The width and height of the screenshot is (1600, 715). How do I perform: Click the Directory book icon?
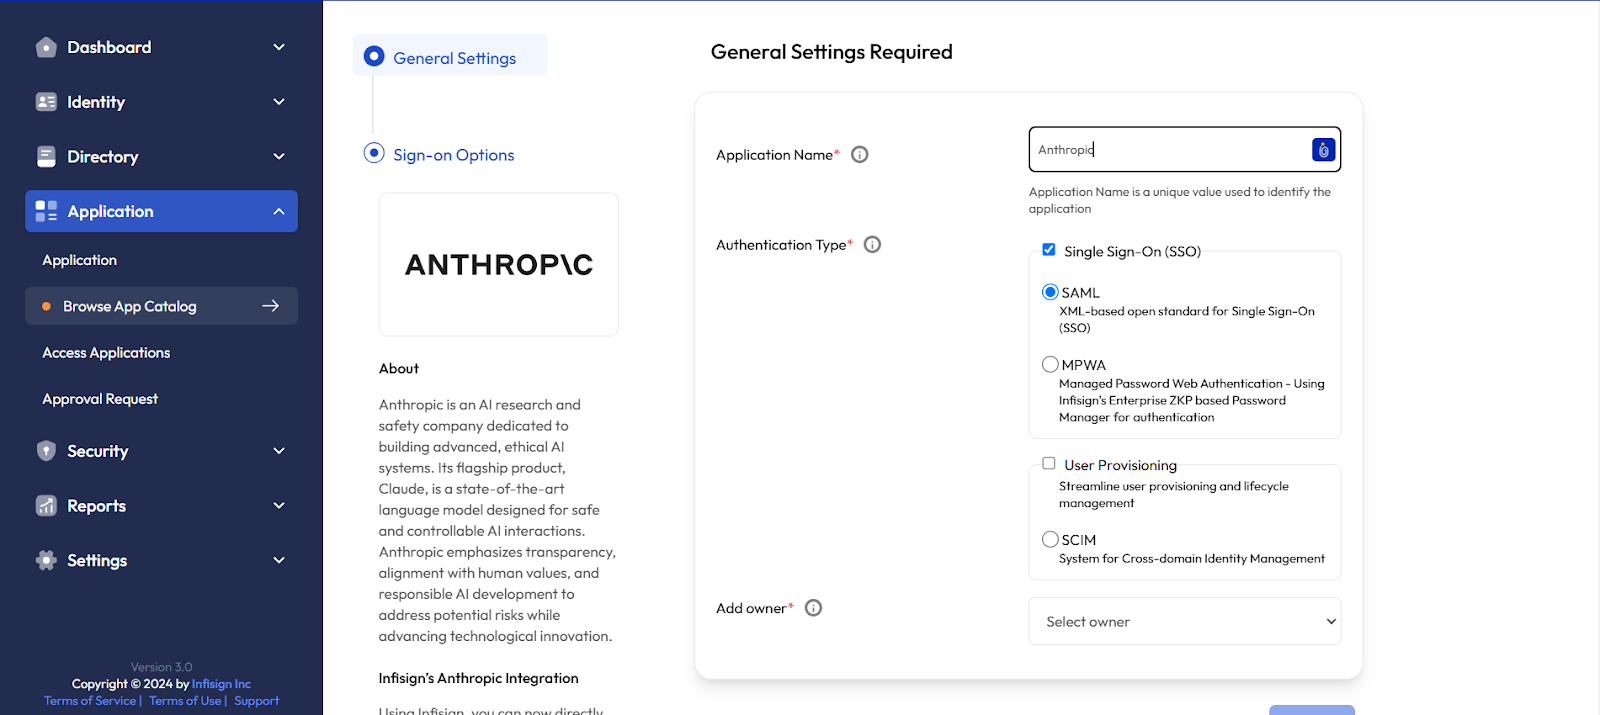46,156
